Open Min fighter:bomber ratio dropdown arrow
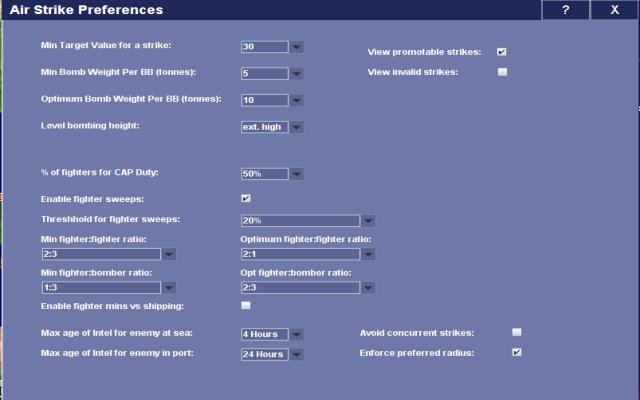The image size is (640, 400). click(169, 288)
